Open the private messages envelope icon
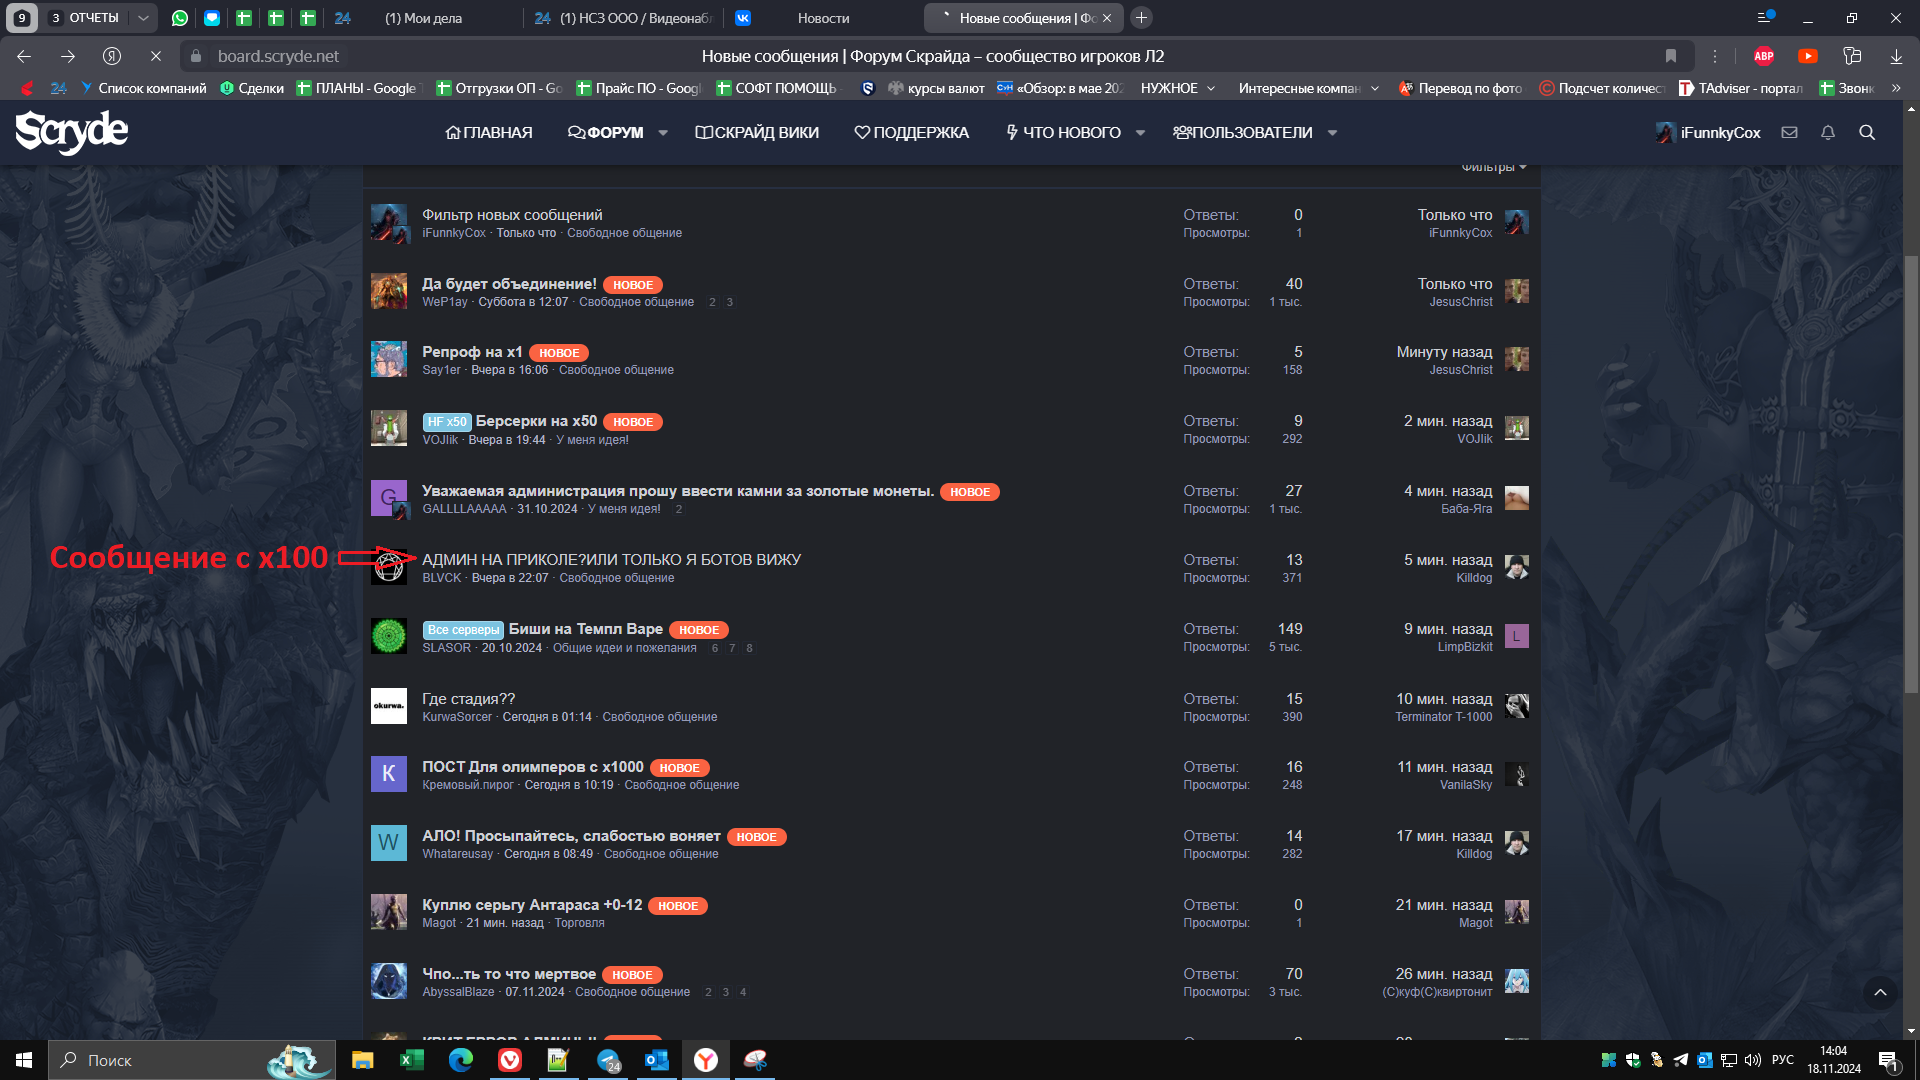Screen dimensions: 1920x1080 pyautogui.click(x=1789, y=133)
